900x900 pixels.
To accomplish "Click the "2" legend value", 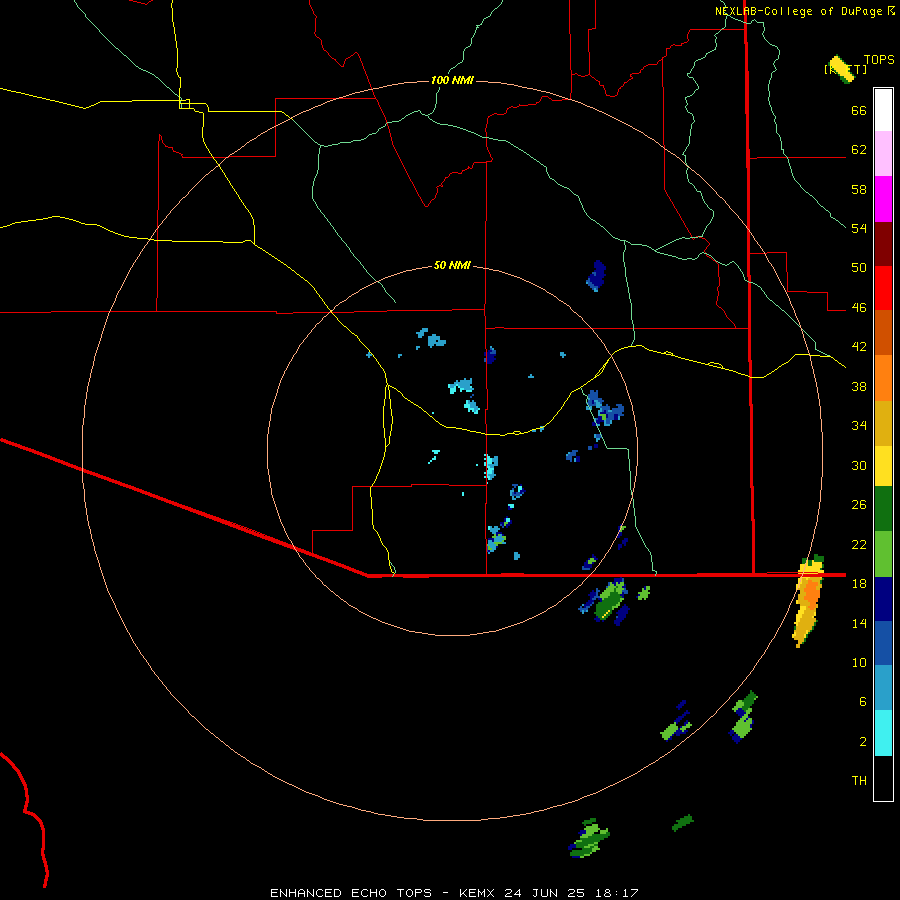I will pos(863,741).
